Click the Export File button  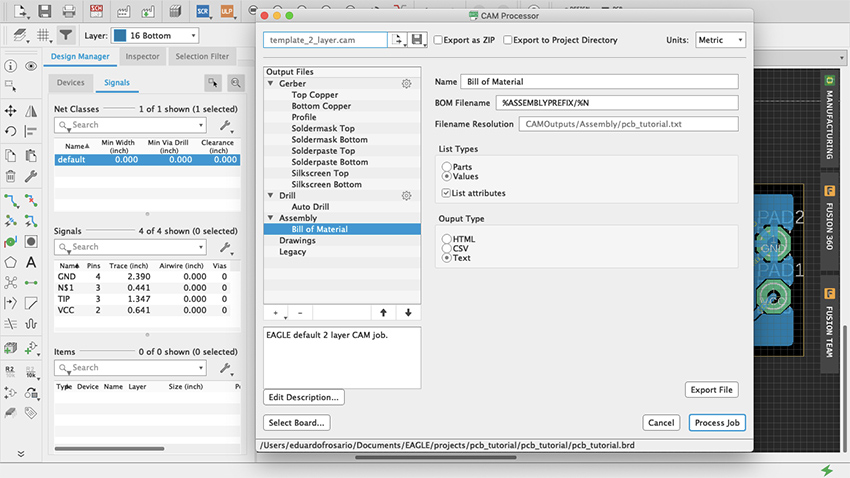tap(711, 390)
